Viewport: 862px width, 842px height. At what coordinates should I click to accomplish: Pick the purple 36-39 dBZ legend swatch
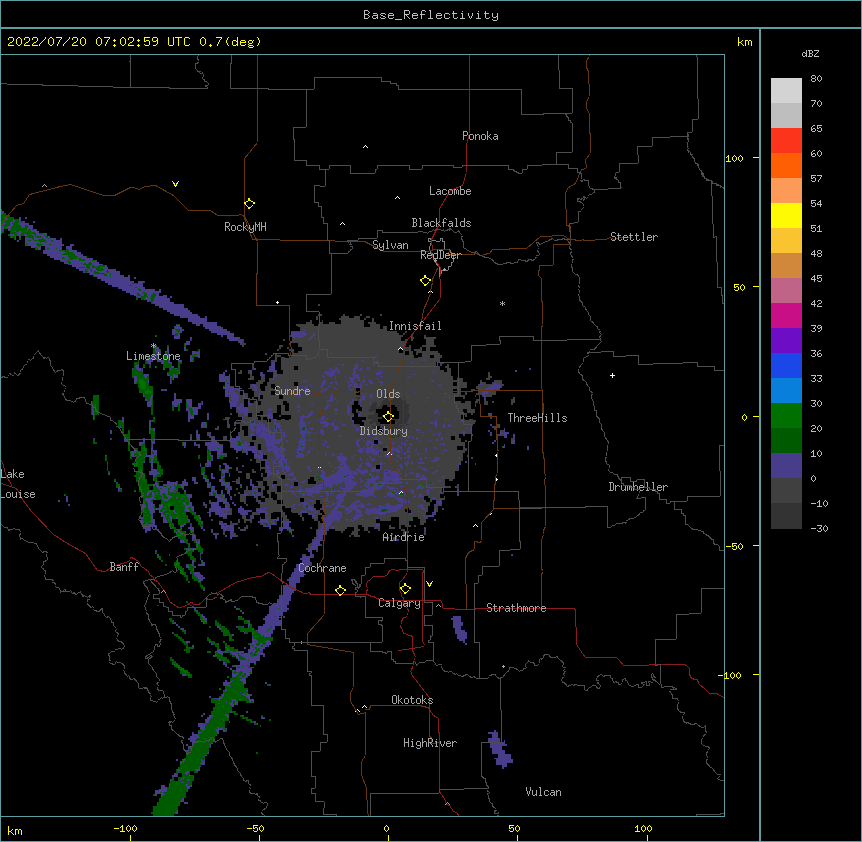pyautogui.click(x=786, y=341)
